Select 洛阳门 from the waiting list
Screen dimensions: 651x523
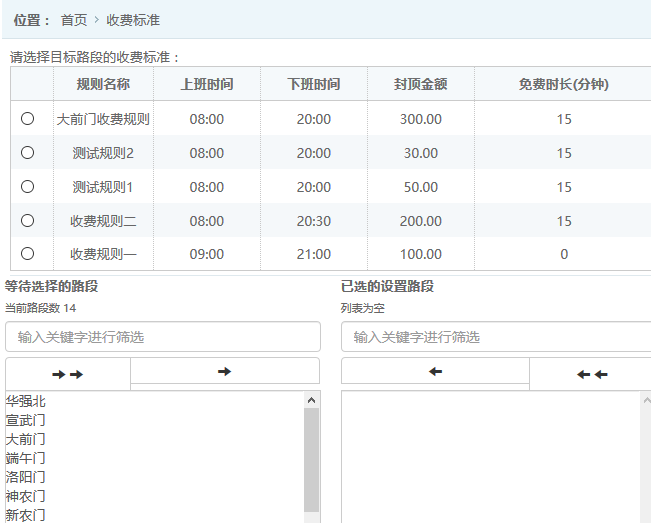tap(26, 477)
